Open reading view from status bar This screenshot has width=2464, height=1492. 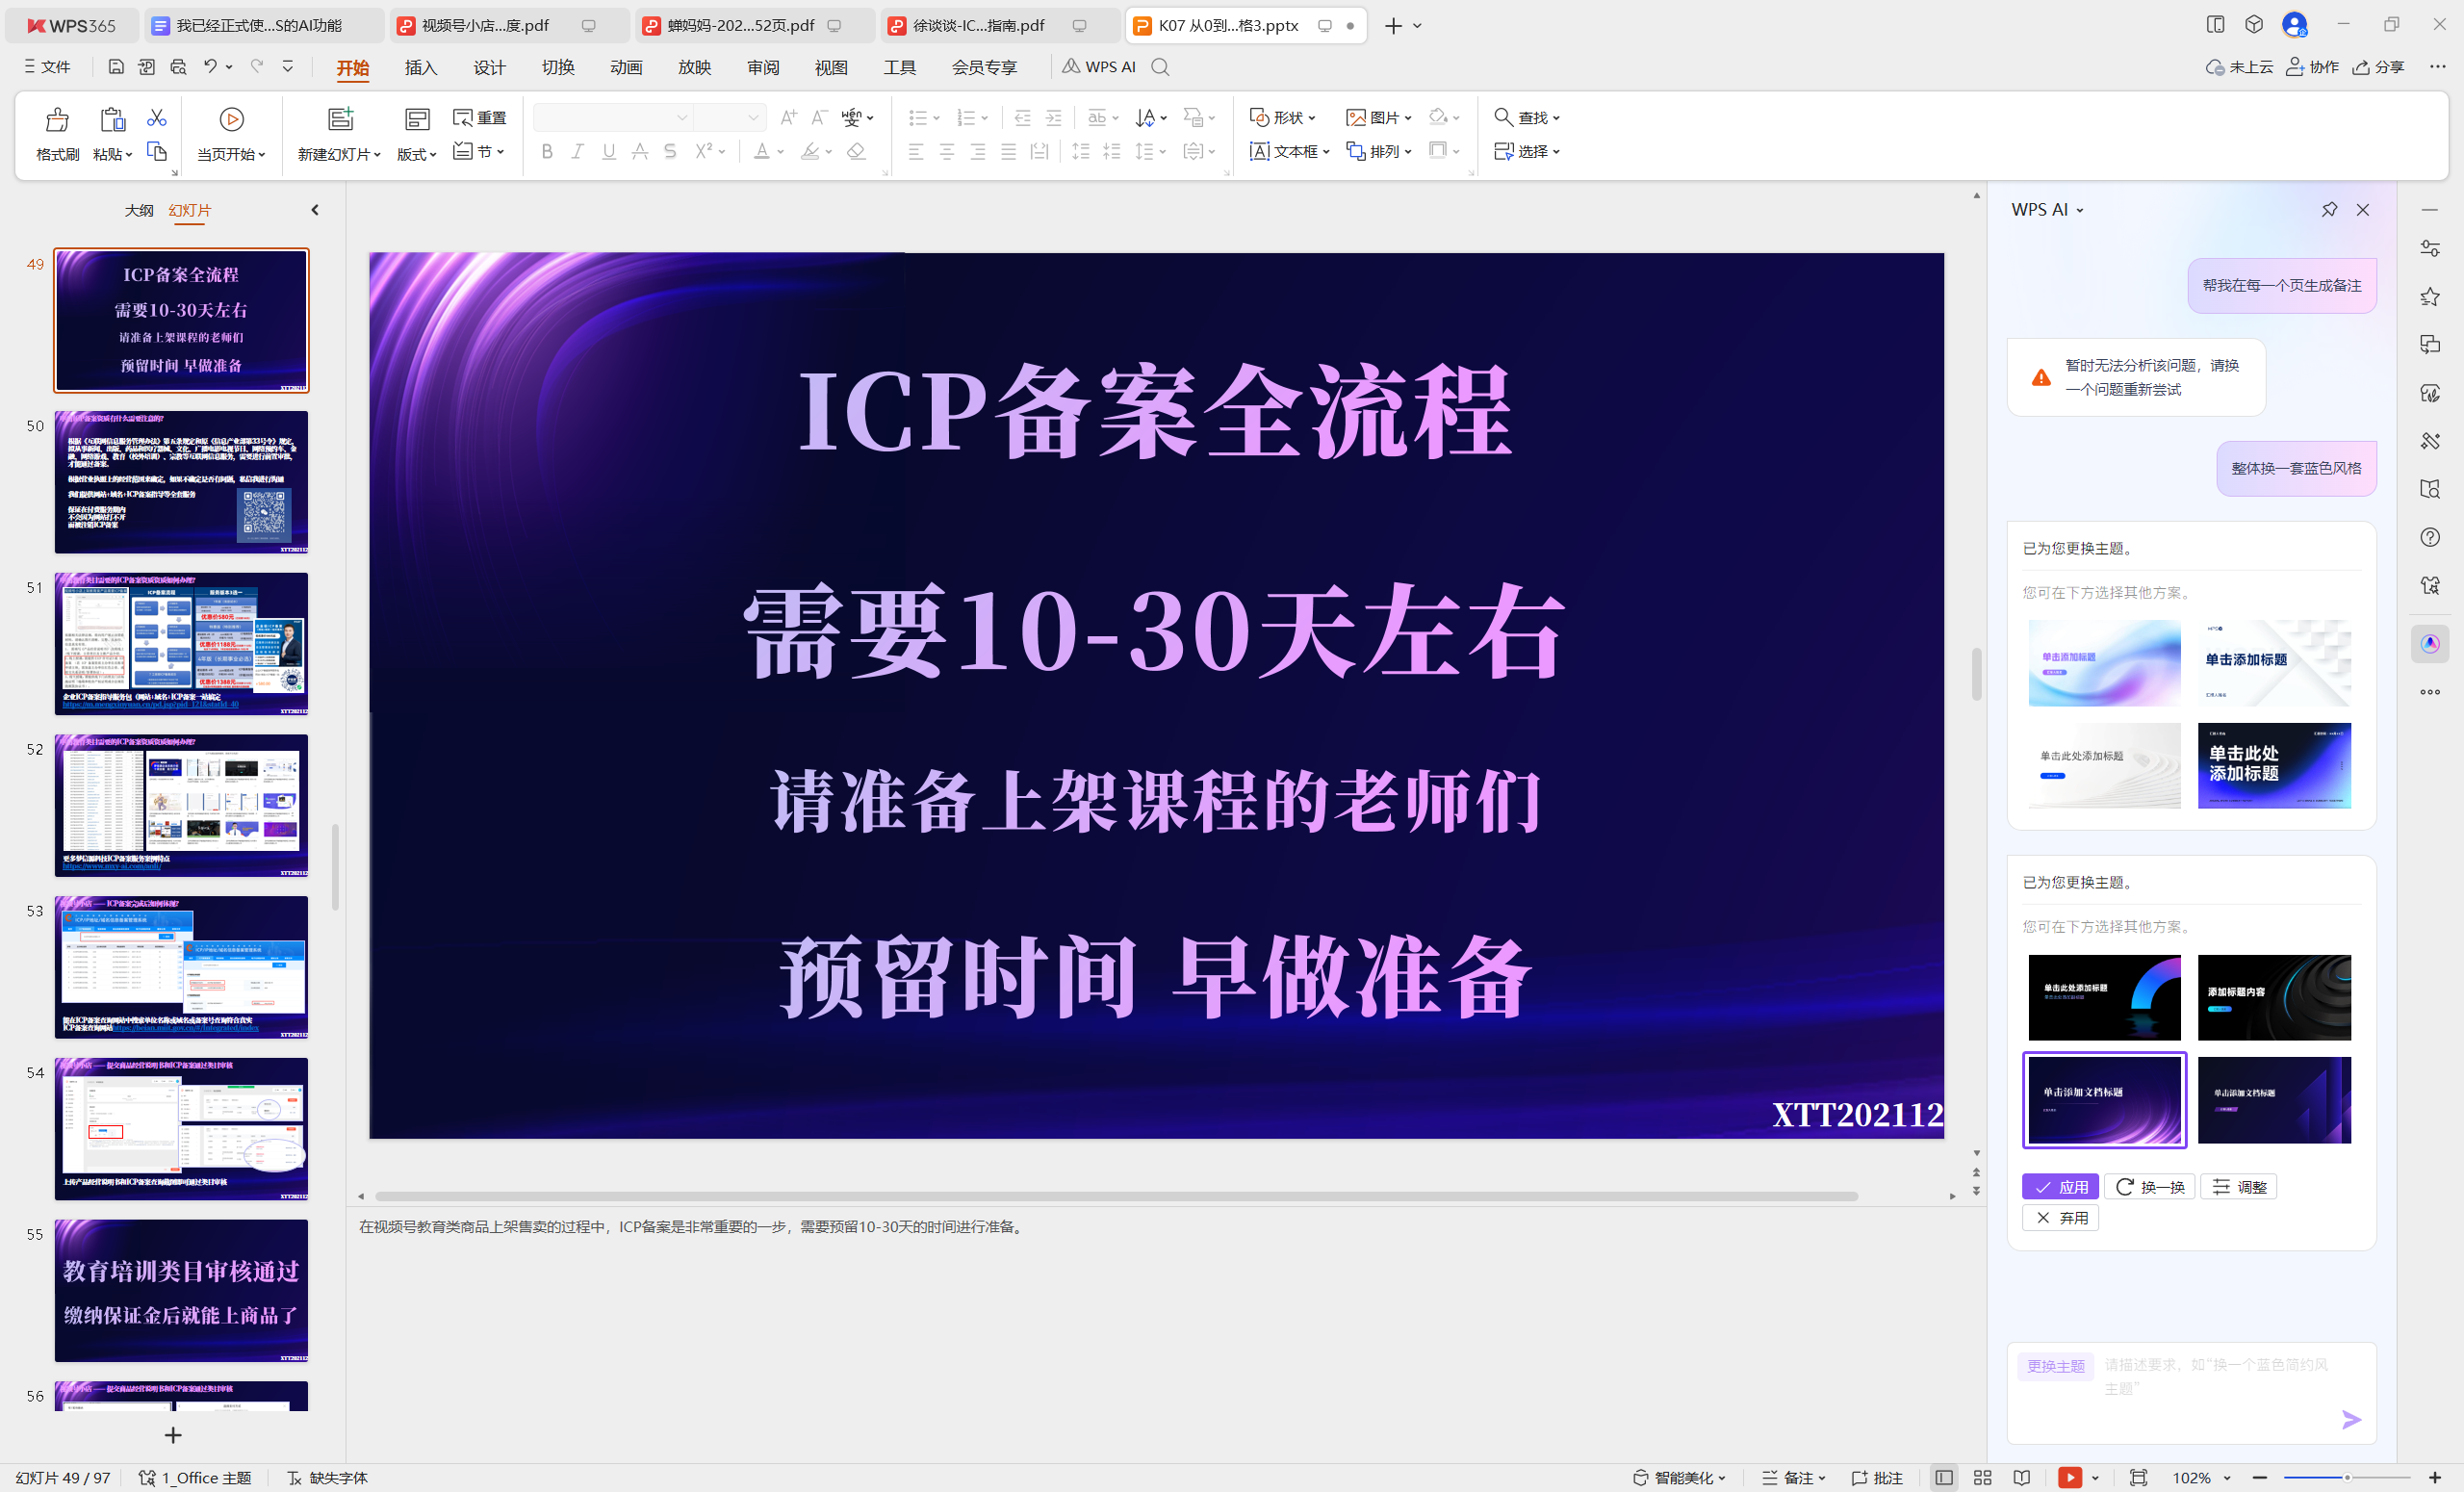click(x=2022, y=1478)
